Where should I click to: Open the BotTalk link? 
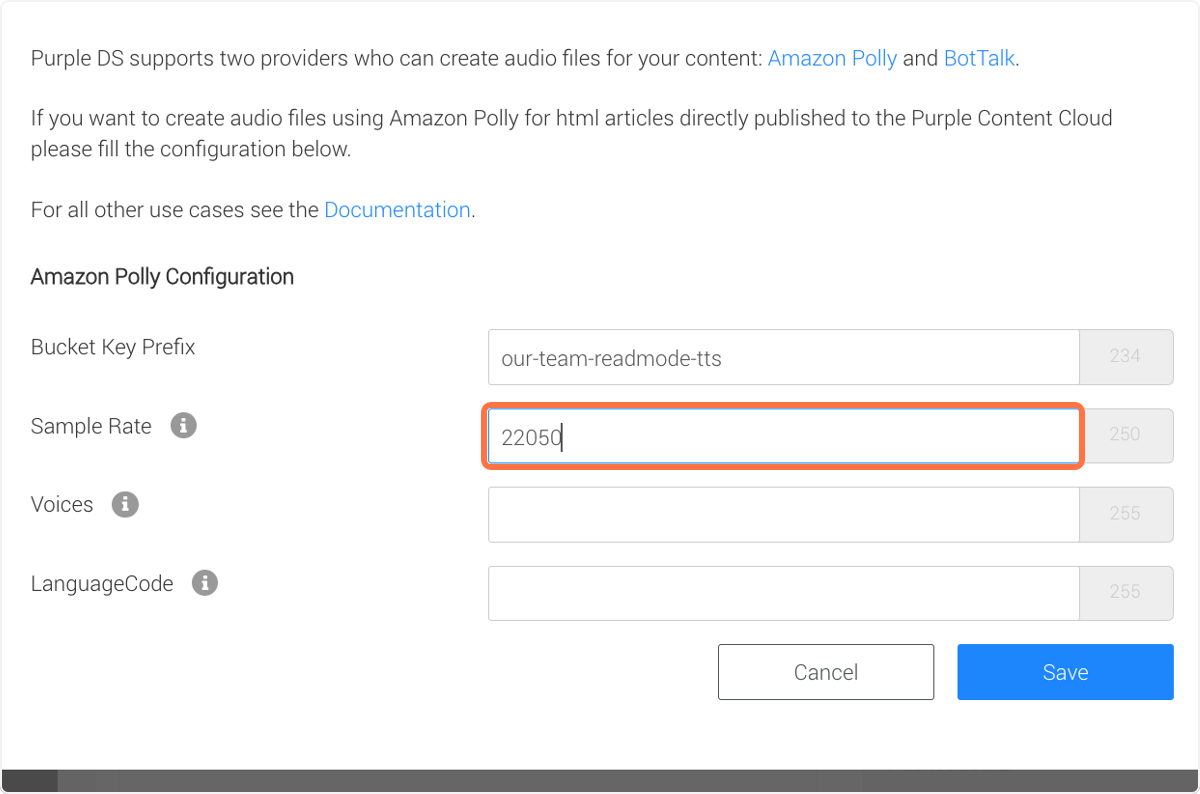(x=979, y=58)
